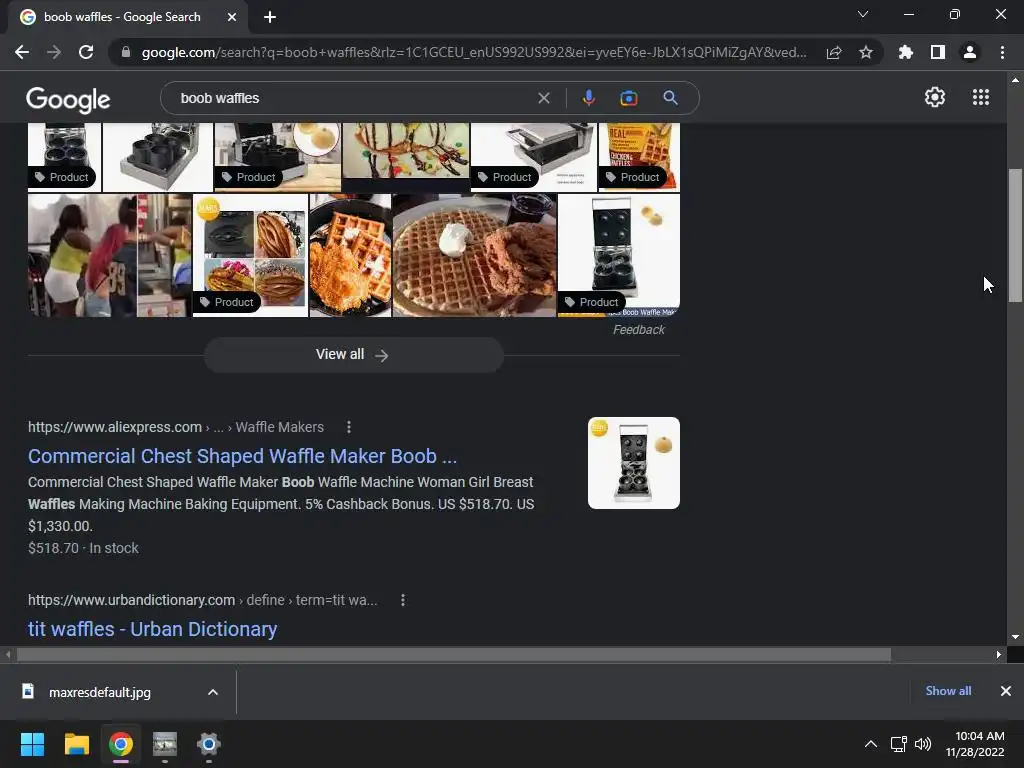This screenshot has height=768, width=1024.
Task: Share this page icon in address bar
Action: coord(834,52)
